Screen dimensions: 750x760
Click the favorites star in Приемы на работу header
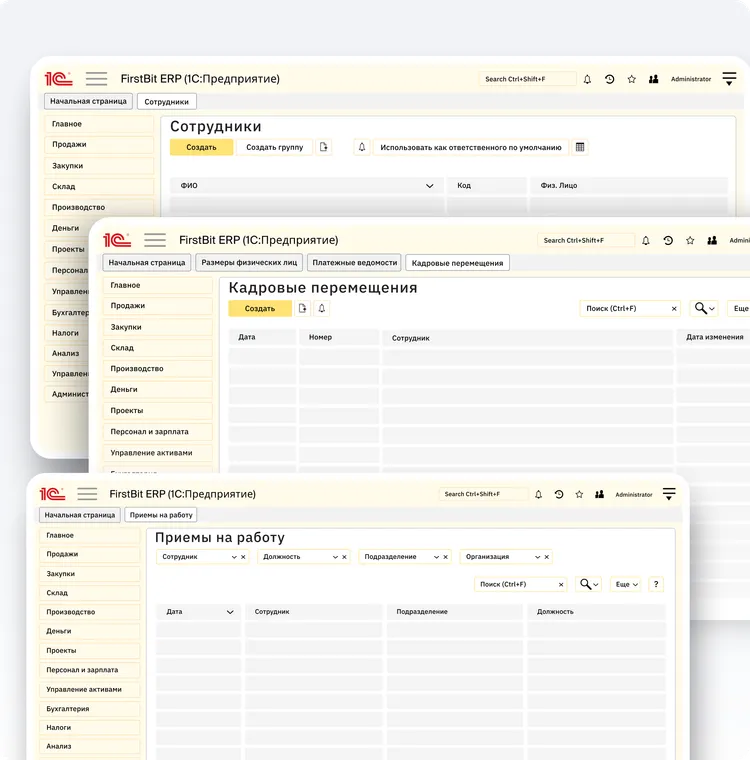(579, 494)
